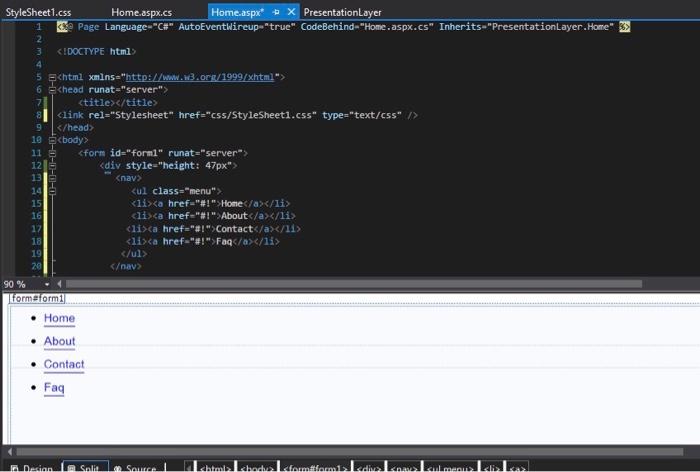Click the tag navigator left arrow
The image size is (700, 472).
(x=189, y=468)
